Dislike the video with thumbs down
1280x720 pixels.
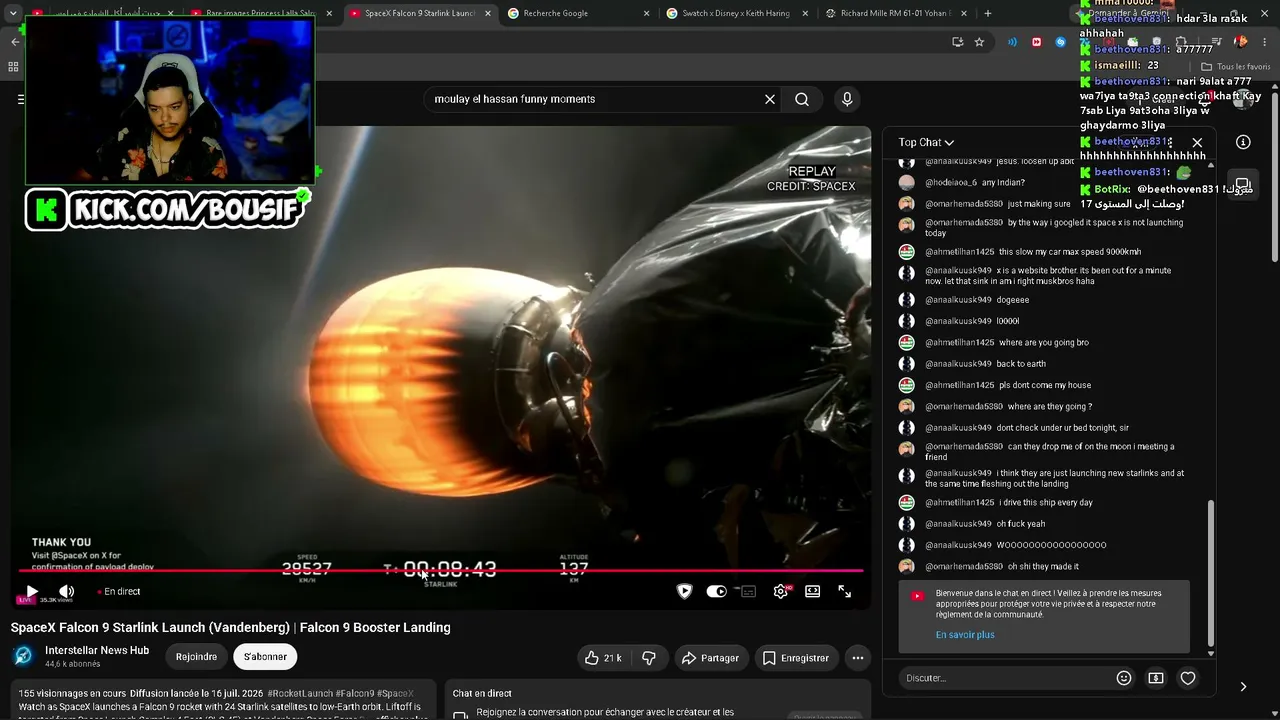[649, 658]
